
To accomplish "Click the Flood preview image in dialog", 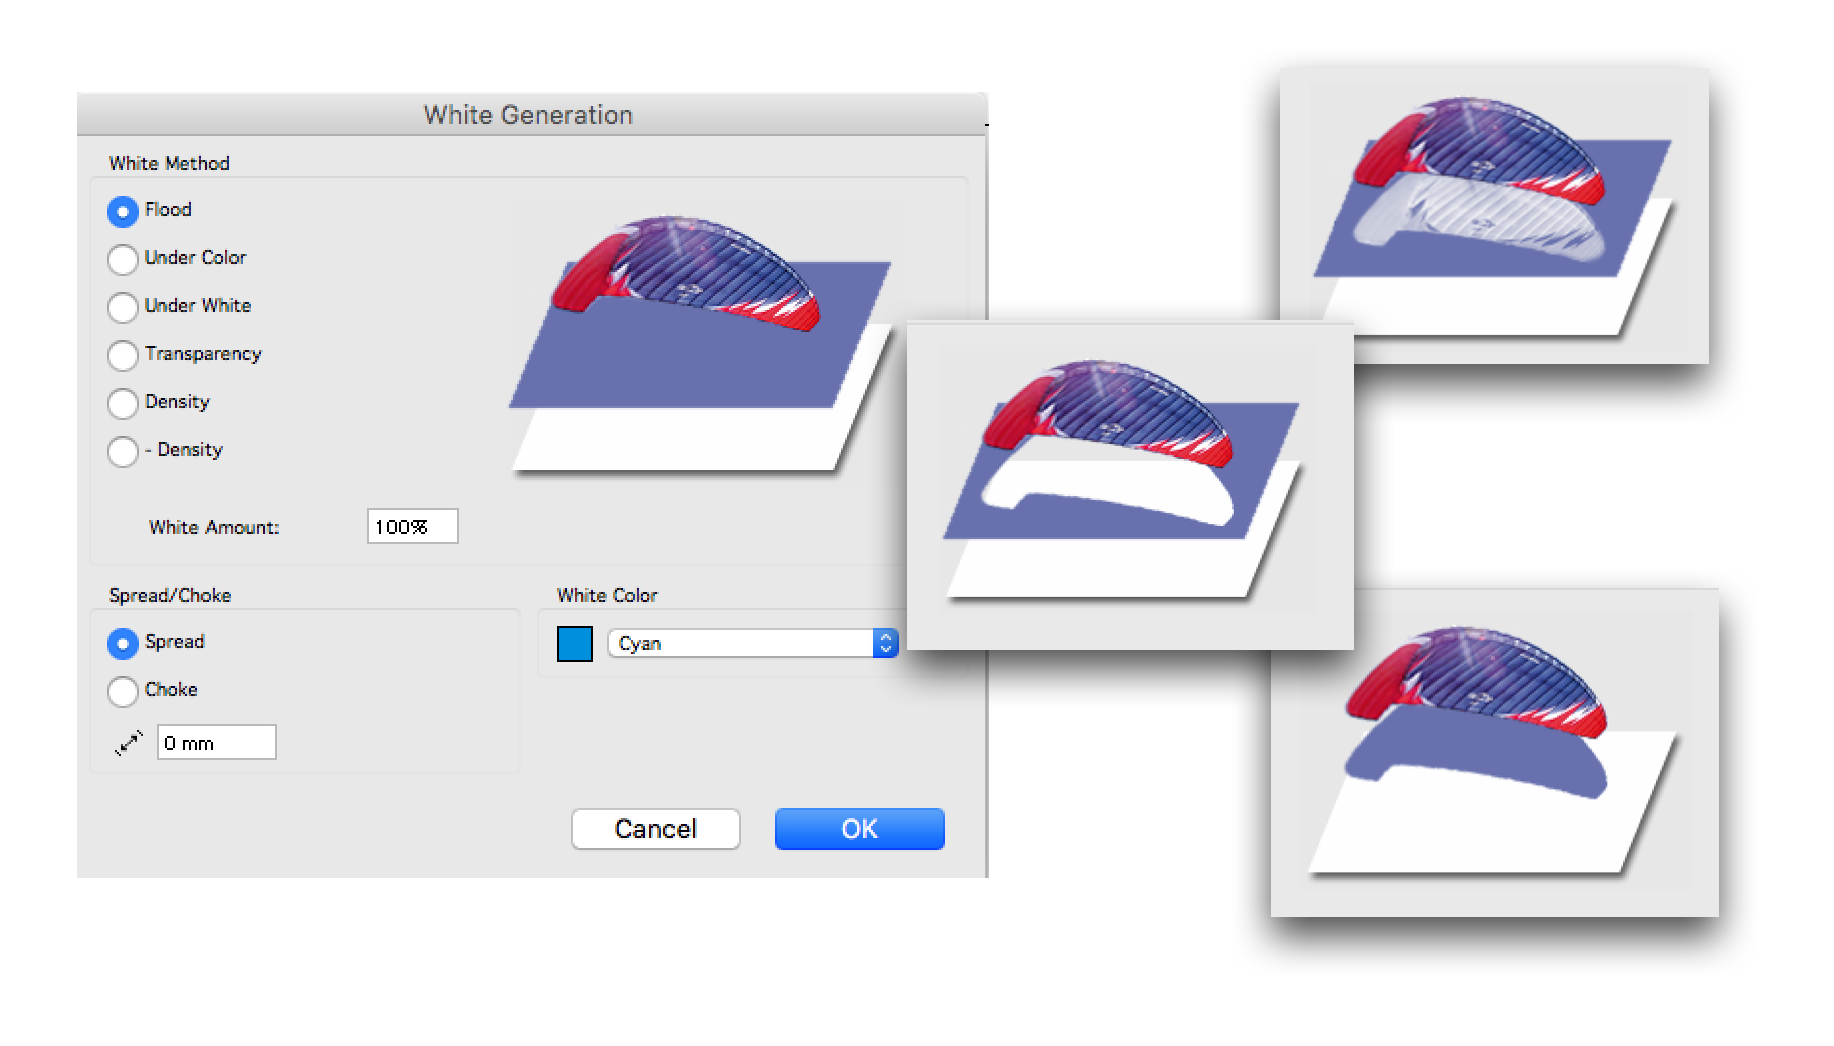I will 700,340.
